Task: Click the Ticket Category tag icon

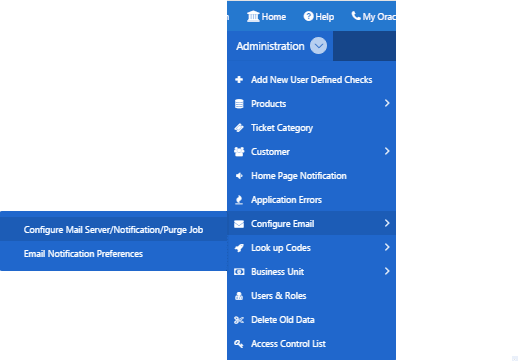Action: (239, 128)
